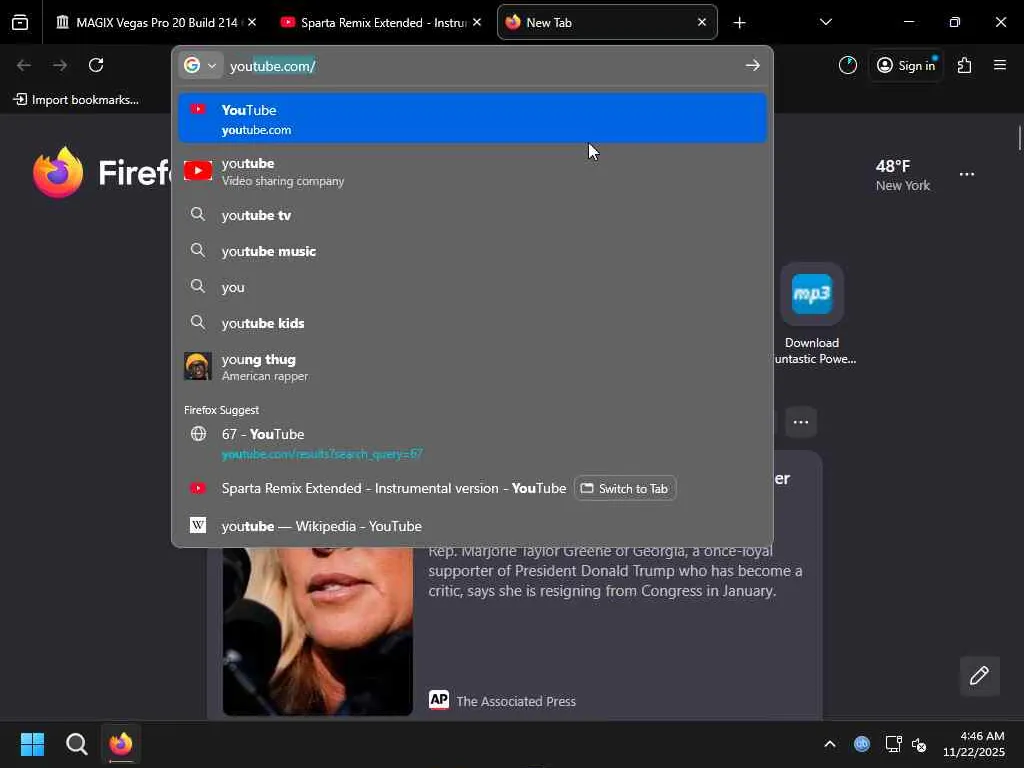The width and height of the screenshot is (1024, 768).
Task: Close the New Tab tab
Action: tap(702, 22)
